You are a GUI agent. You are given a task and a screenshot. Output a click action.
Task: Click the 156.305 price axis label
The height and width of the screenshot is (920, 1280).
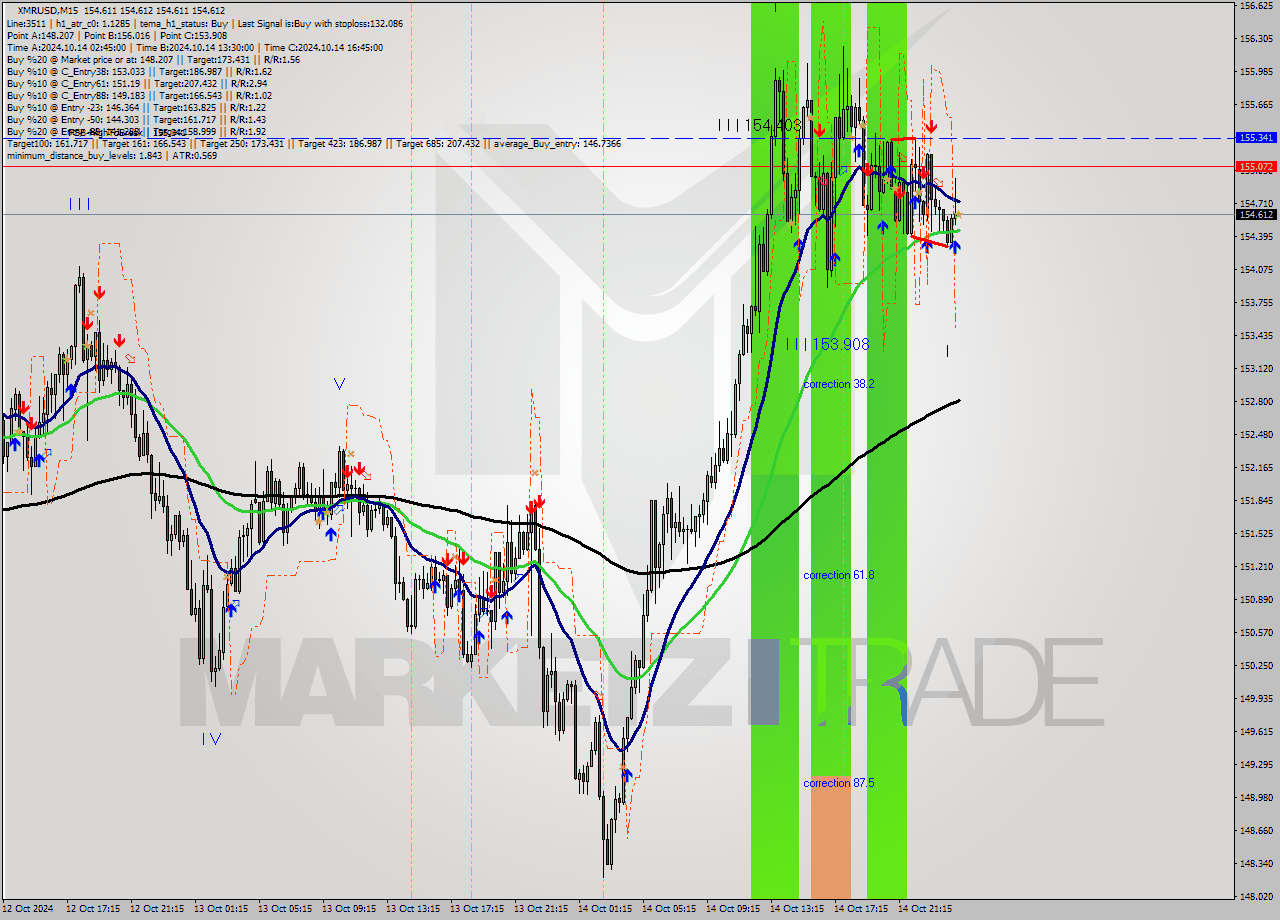(1256, 39)
